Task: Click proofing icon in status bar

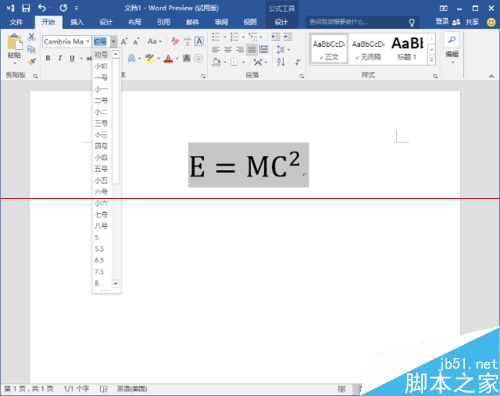Action: pyautogui.click(x=104, y=389)
